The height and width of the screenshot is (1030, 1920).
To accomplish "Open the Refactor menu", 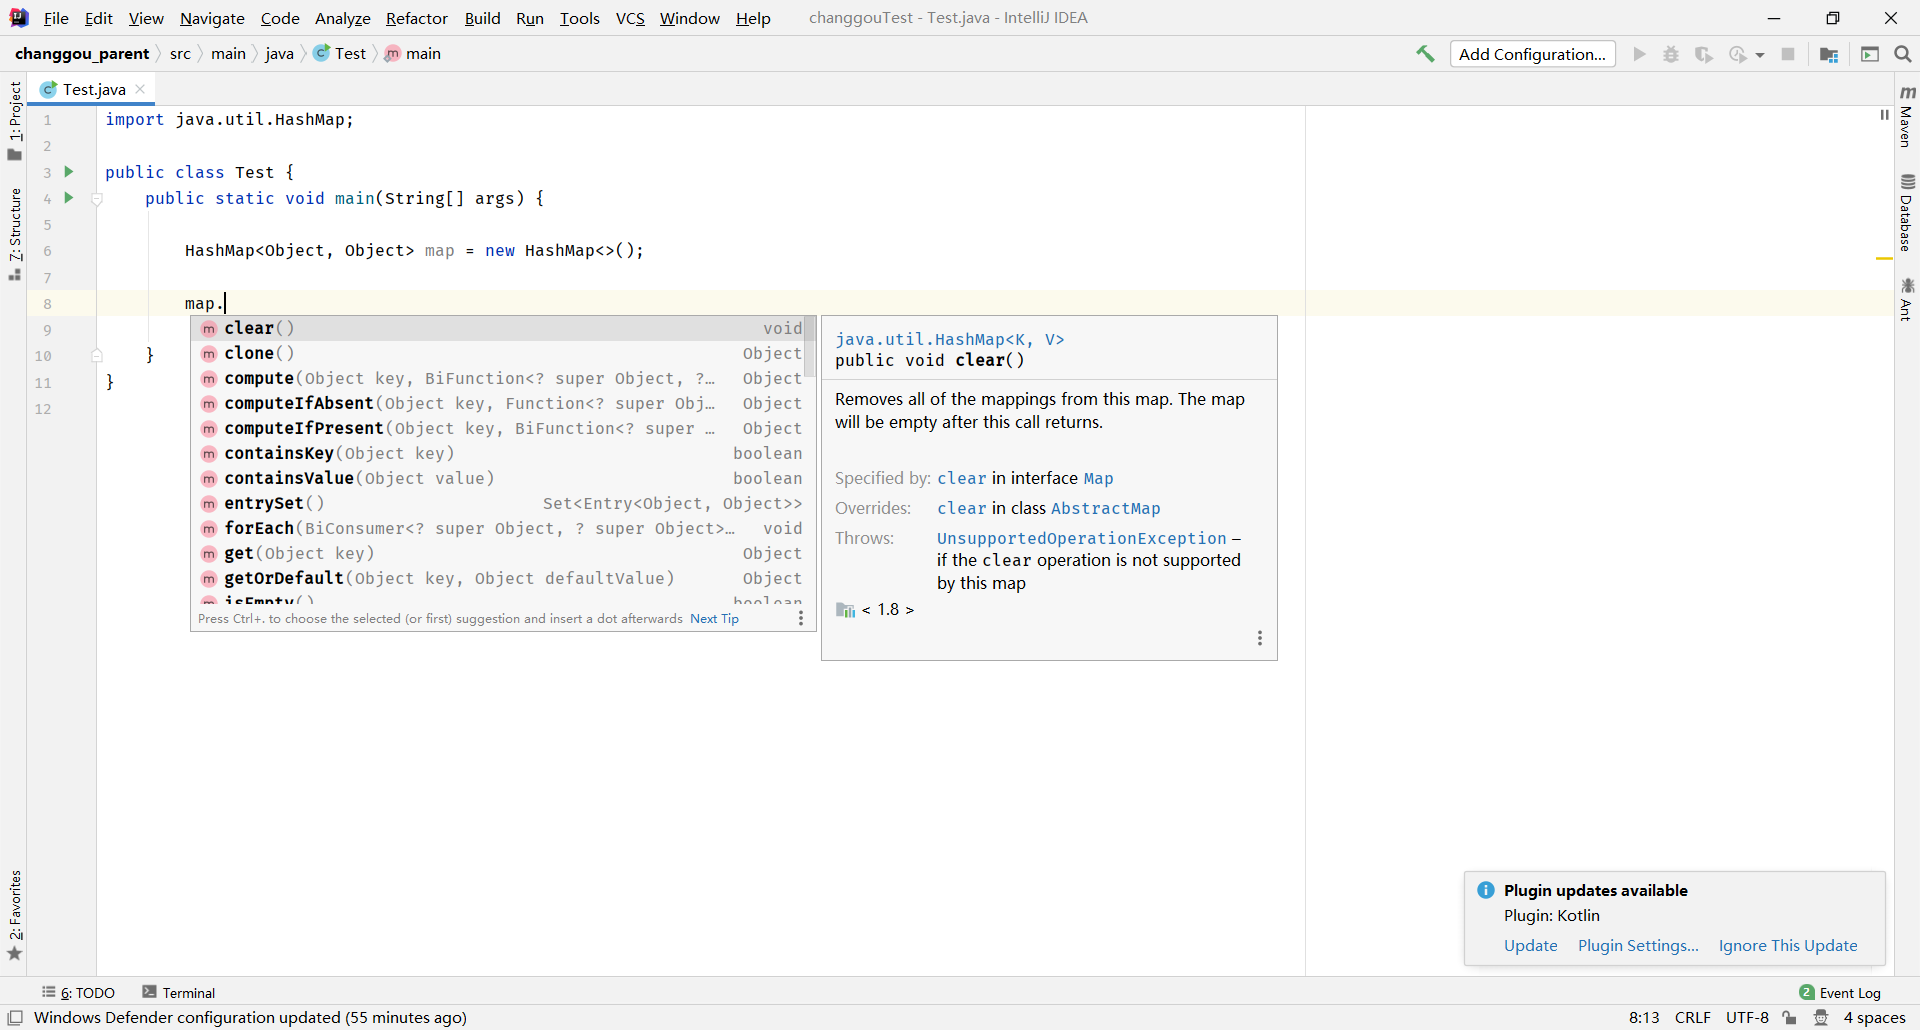I will [x=417, y=18].
